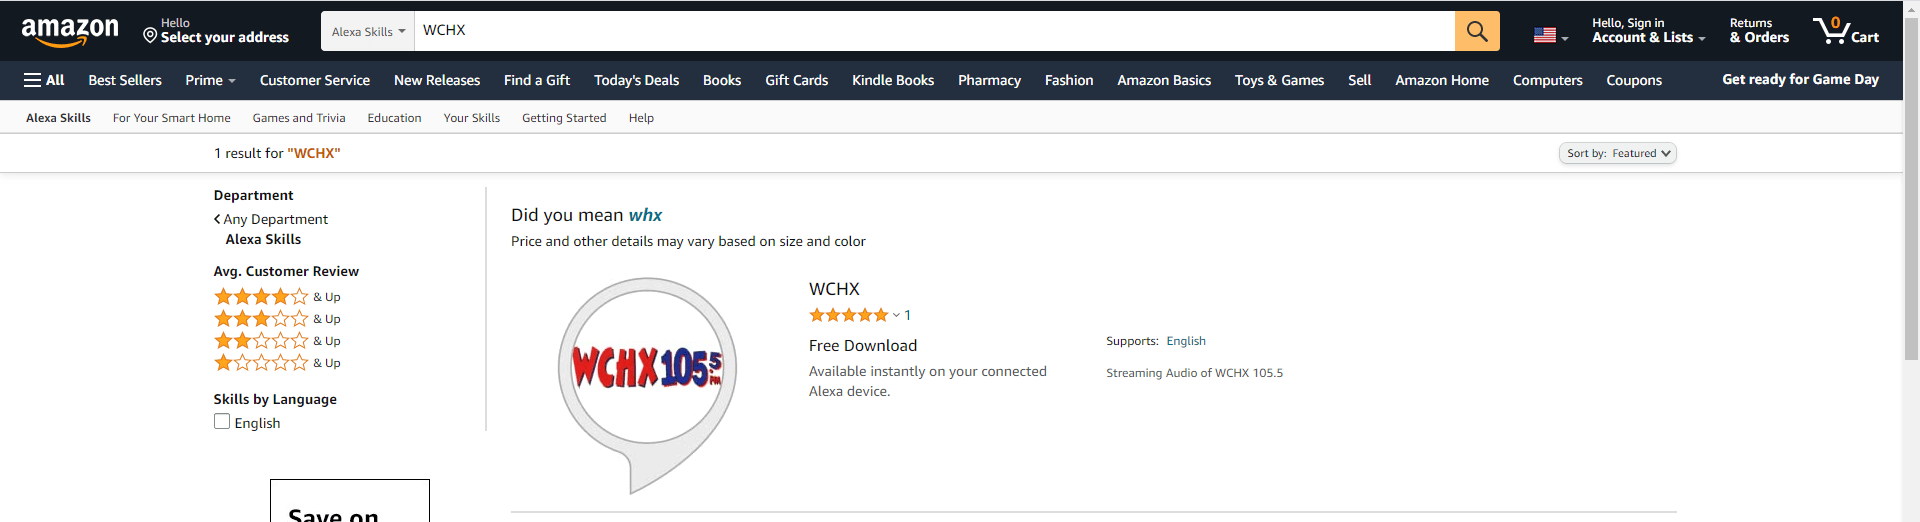Expand the Sort by Featured dropdown
Viewport: 1920px width, 522px height.
click(1618, 153)
